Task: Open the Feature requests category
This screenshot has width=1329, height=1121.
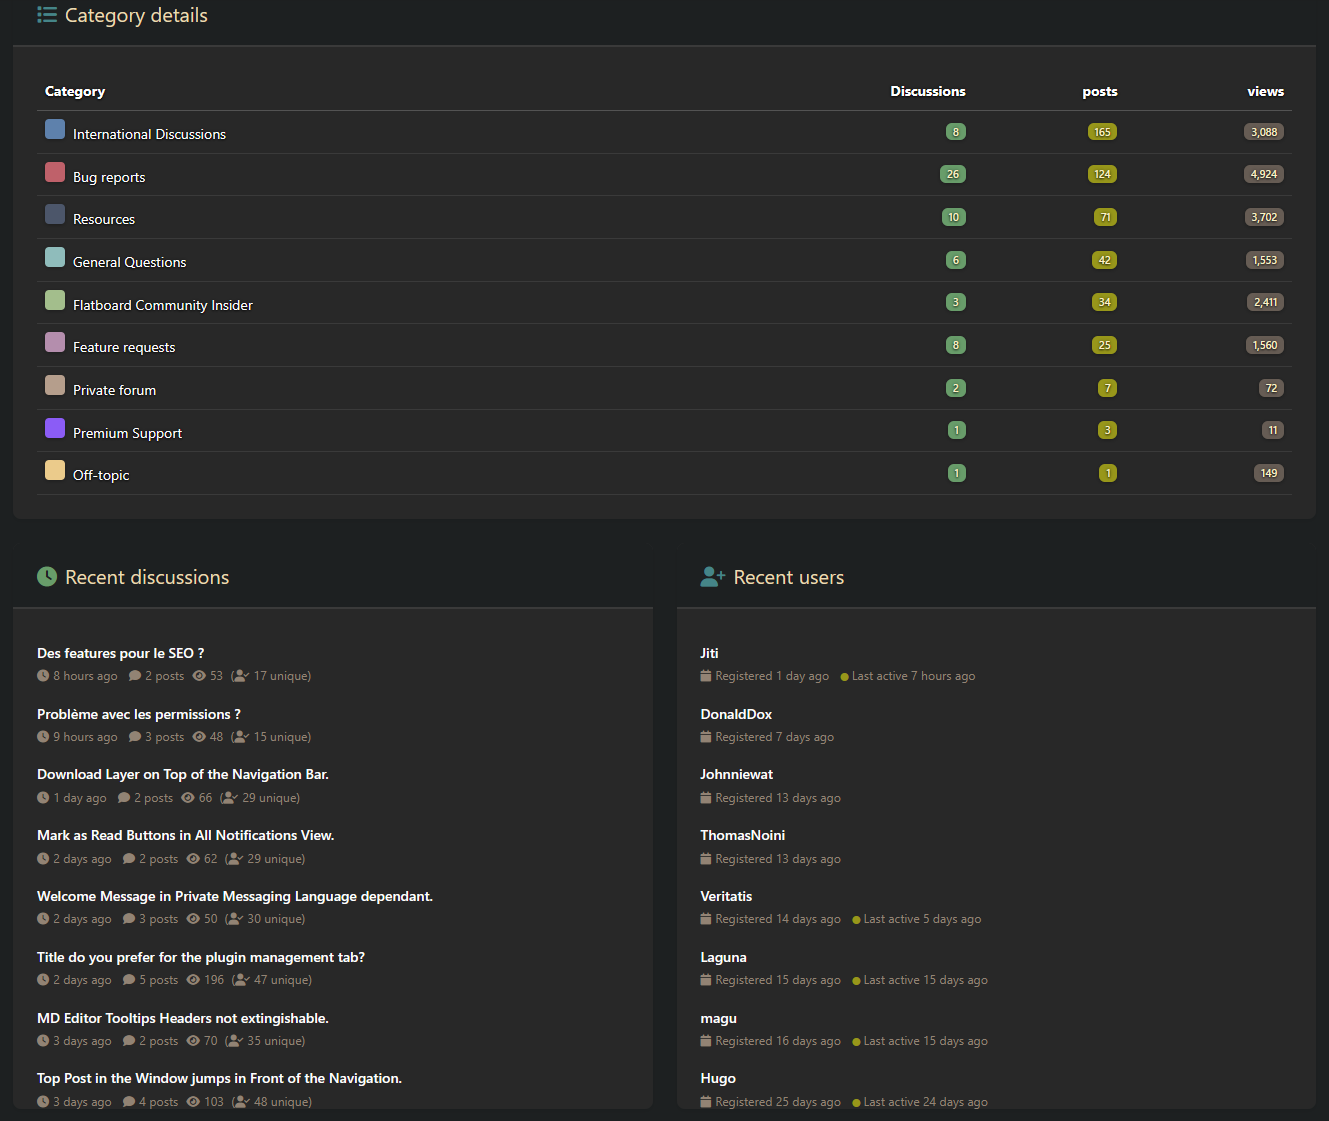Action: click(124, 347)
